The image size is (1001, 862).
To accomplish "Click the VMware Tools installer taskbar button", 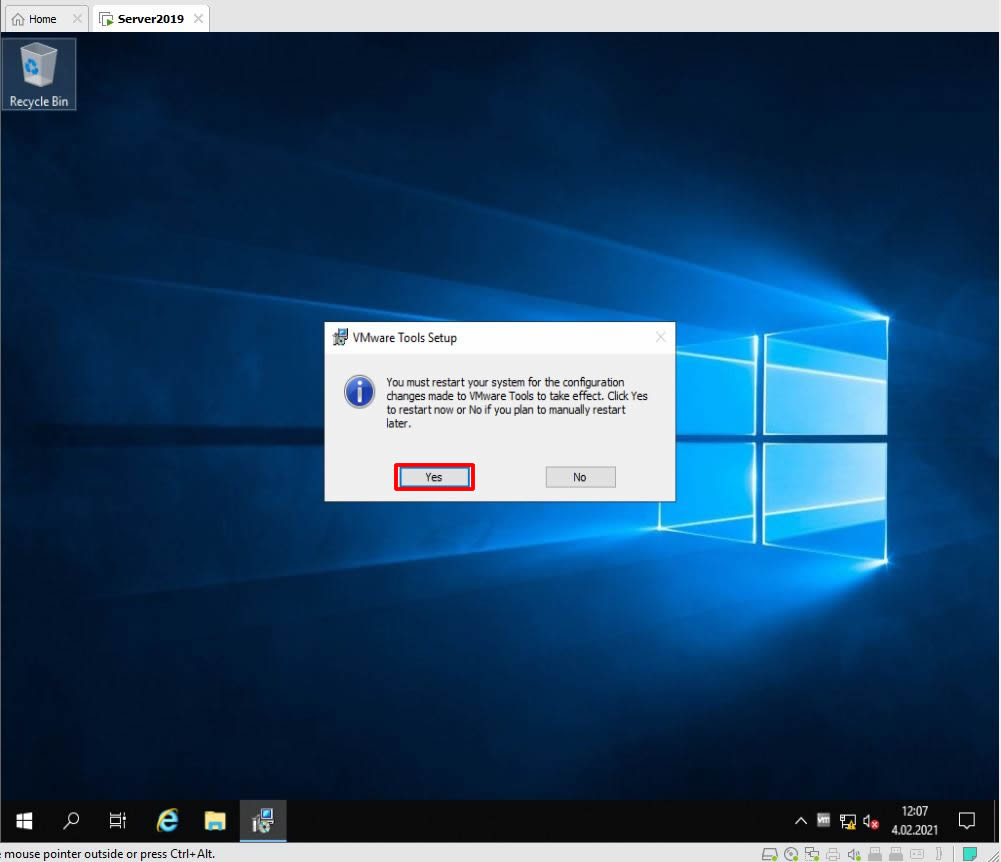I will tap(263, 820).
